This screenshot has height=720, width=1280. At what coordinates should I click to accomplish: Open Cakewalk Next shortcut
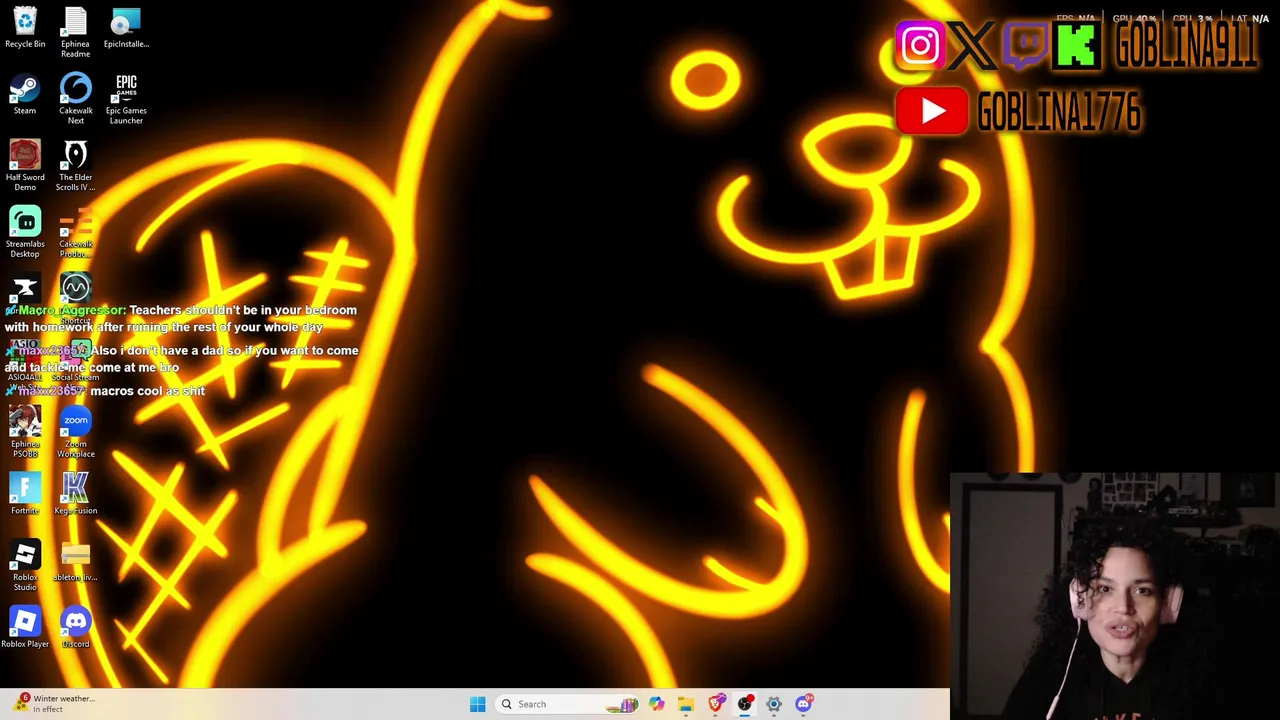[75, 99]
